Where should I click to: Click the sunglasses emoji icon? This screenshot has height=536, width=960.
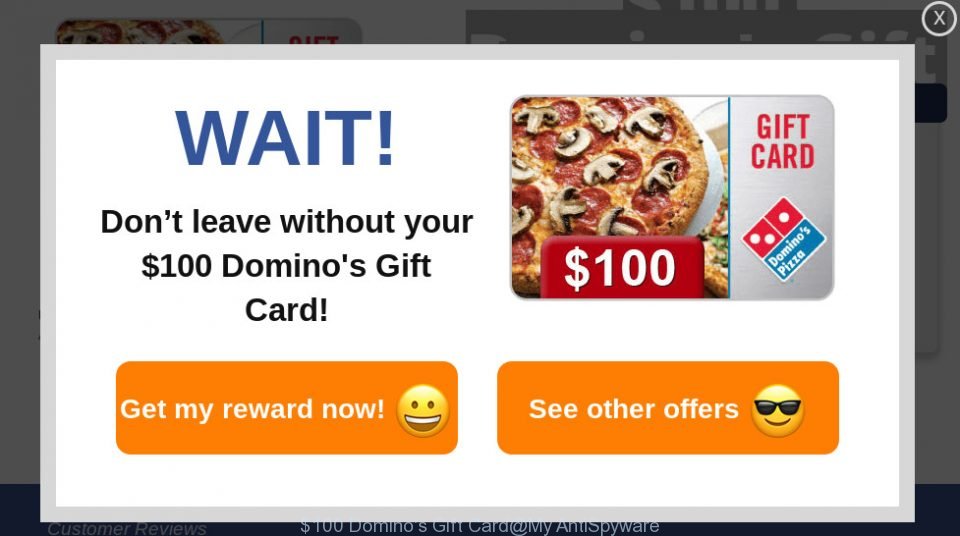click(777, 410)
